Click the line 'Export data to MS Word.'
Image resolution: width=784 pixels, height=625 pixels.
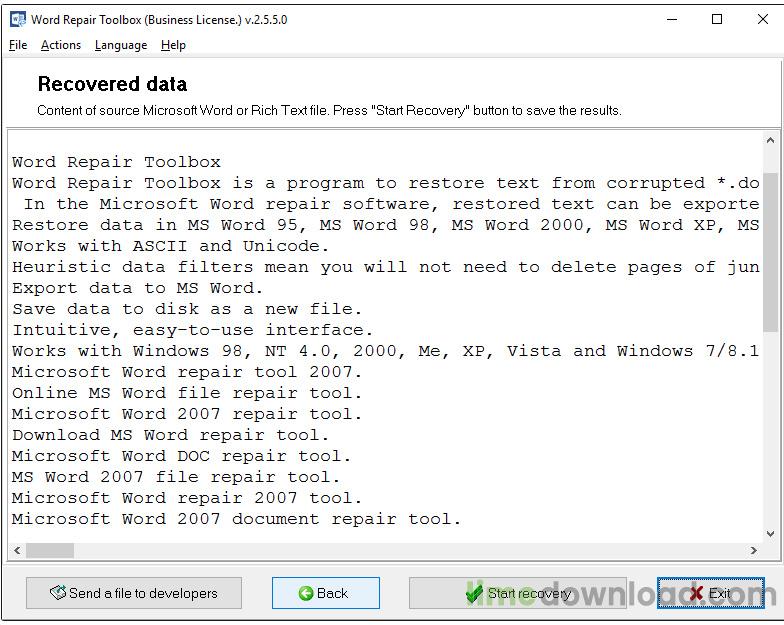coord(137,288)
